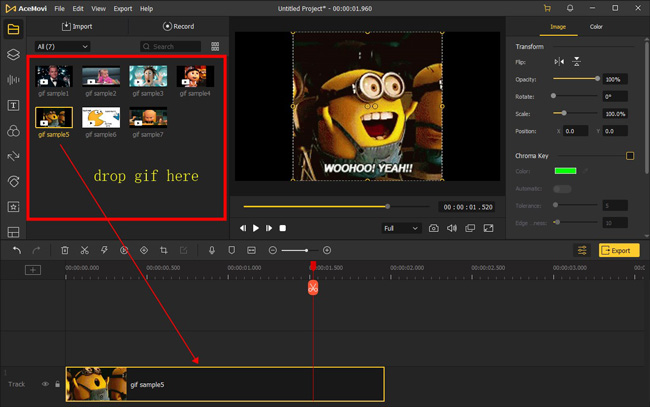Click the Undo arrow in timeline toolbar
The image size is (650, 407).
17,250
